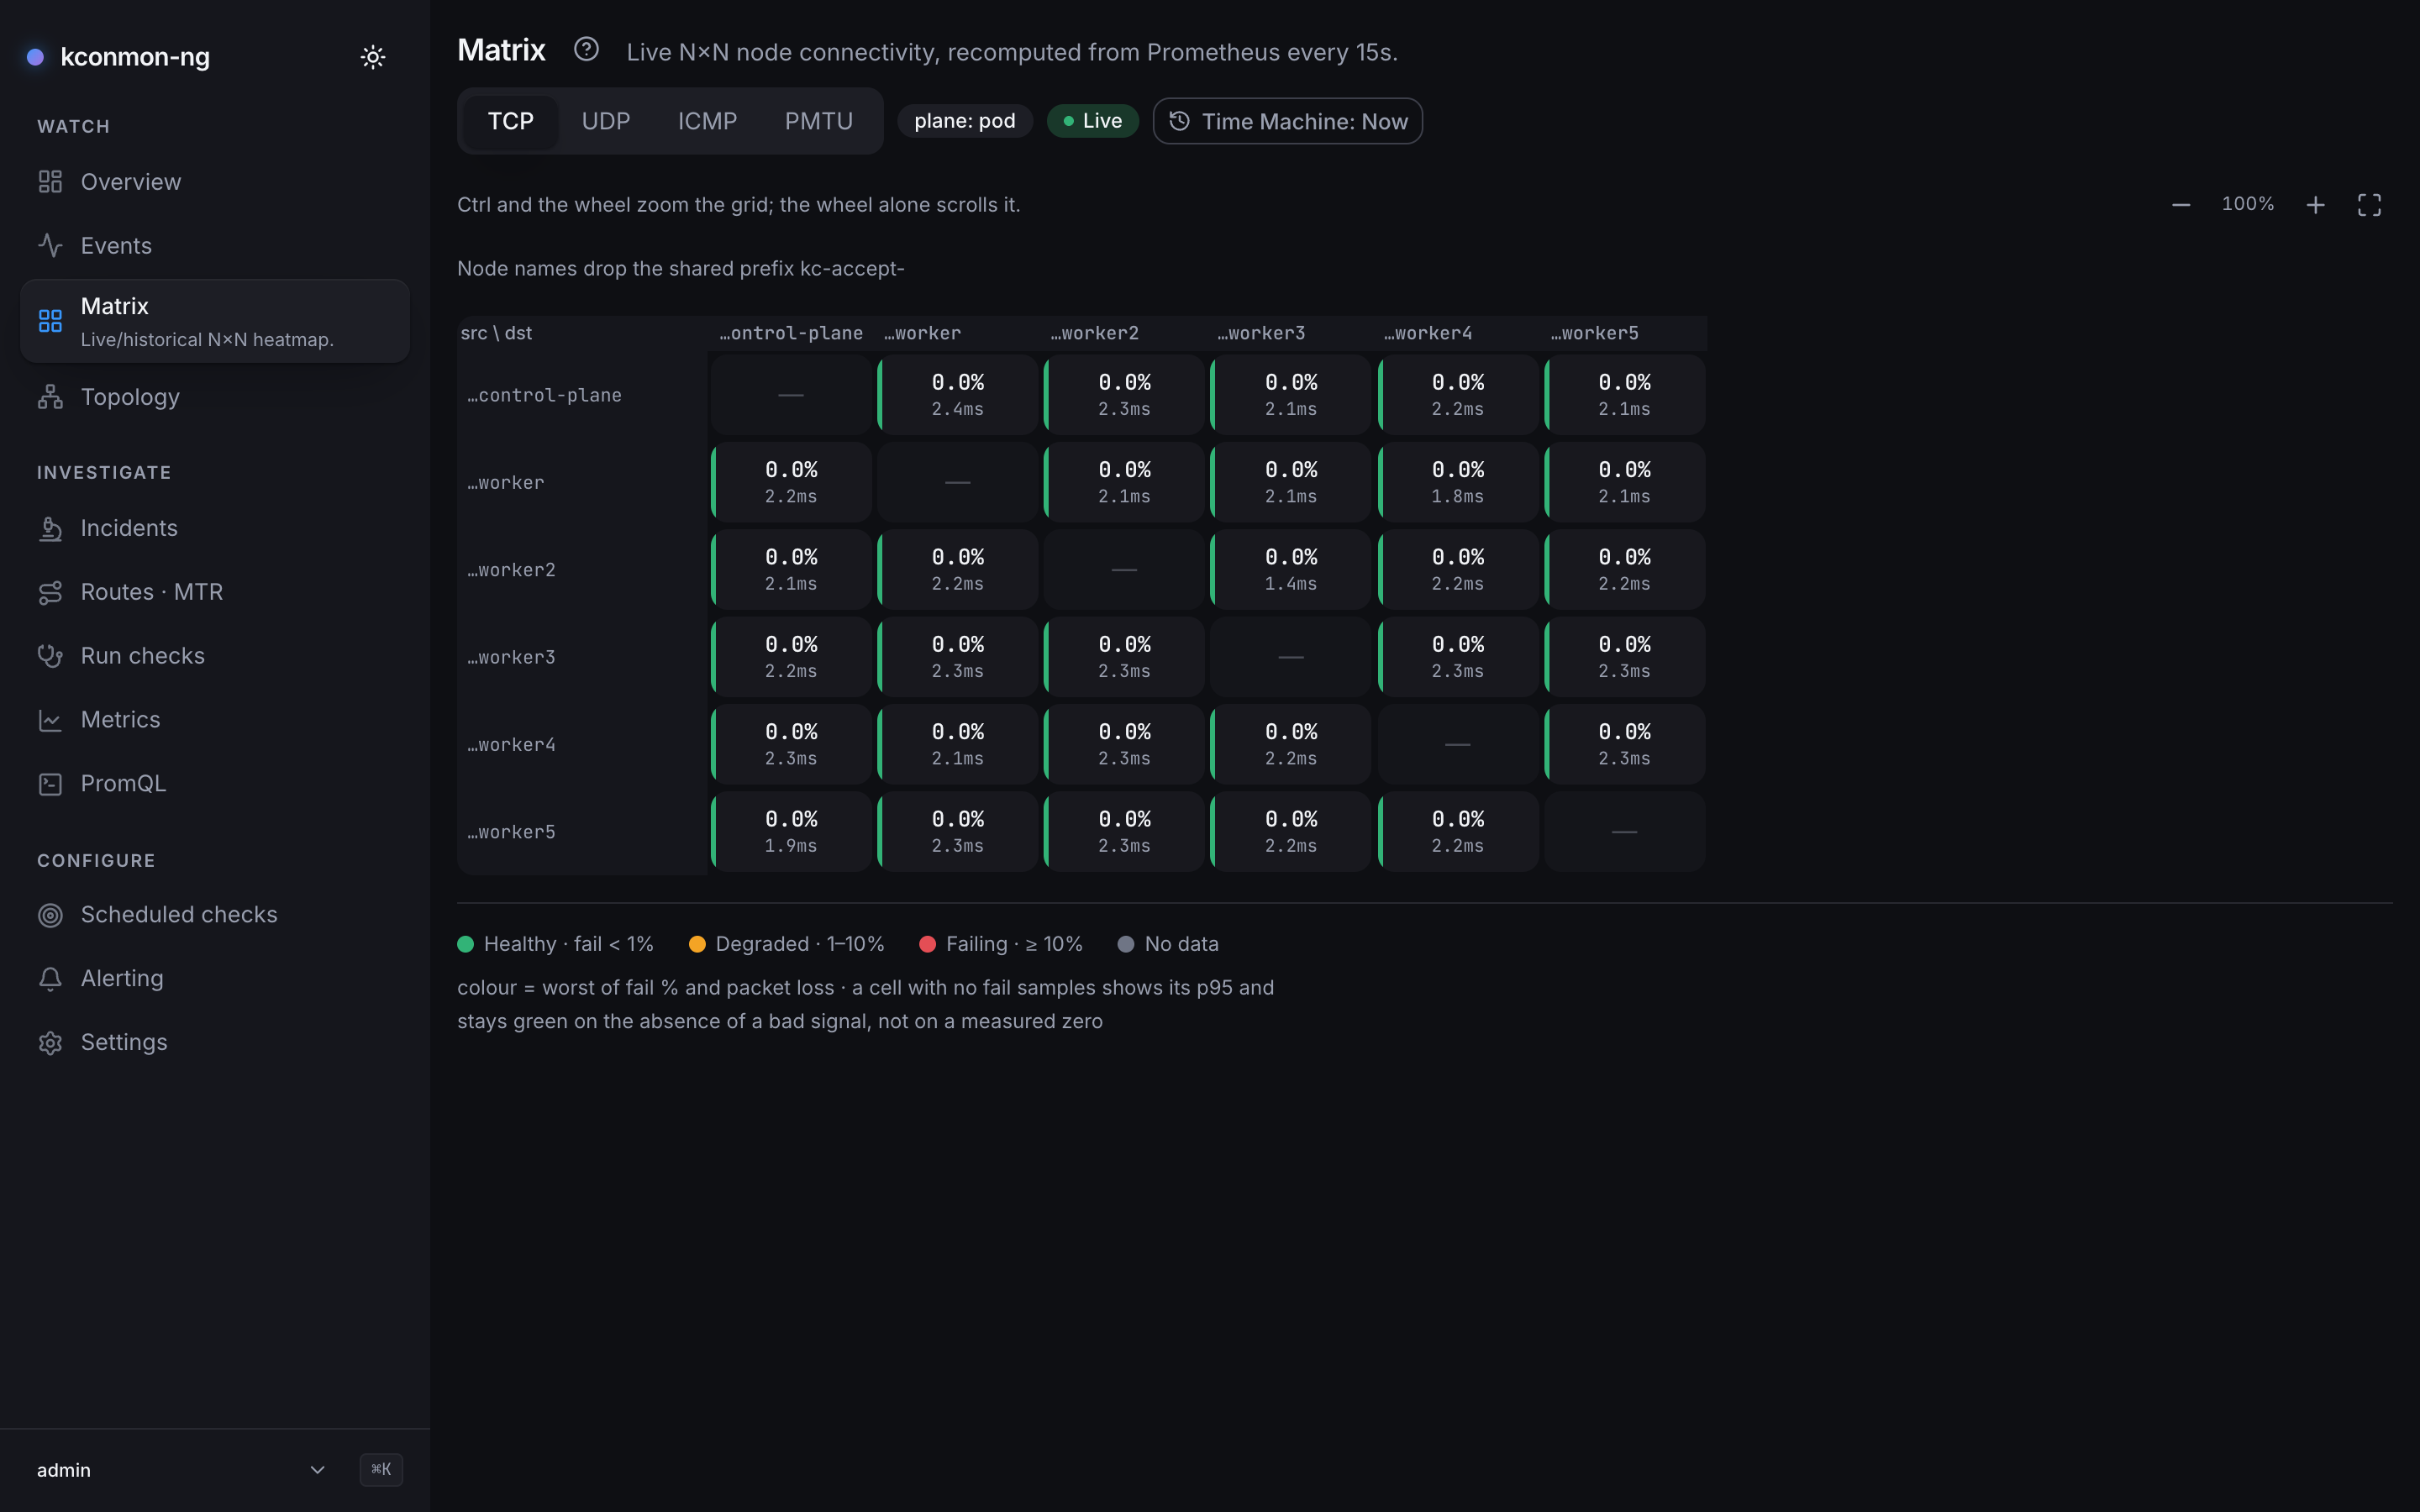
Task: Click the Settings gear icon
Action: [50, 1043]
